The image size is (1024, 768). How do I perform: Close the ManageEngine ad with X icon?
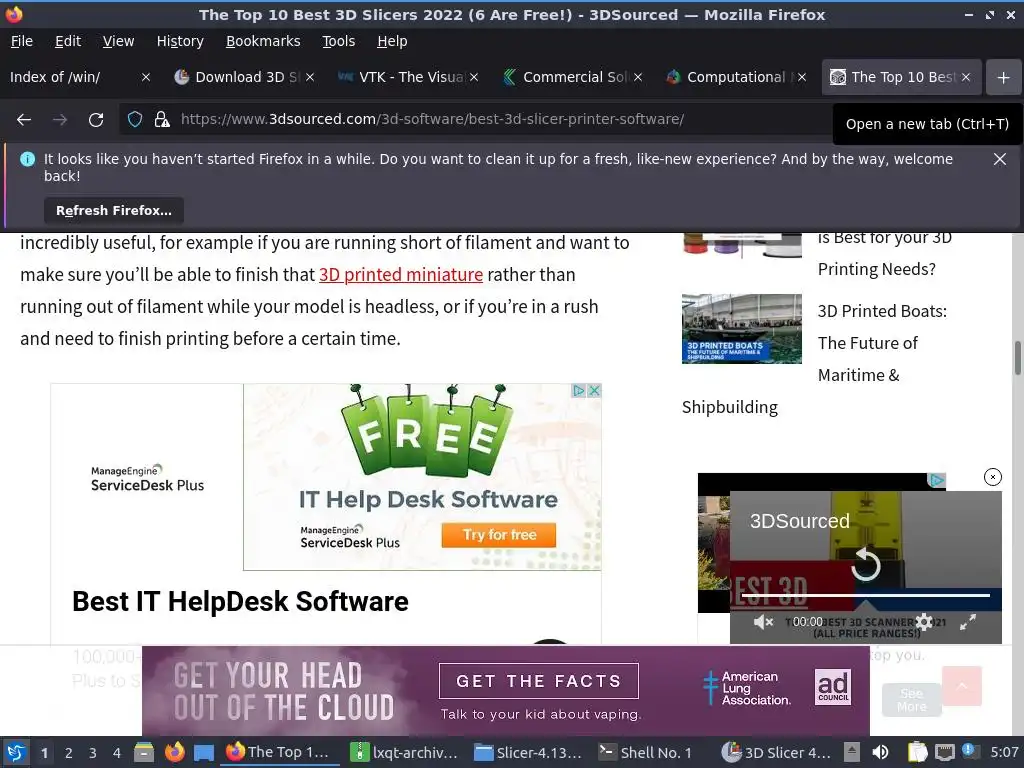(x=594, y=391)
